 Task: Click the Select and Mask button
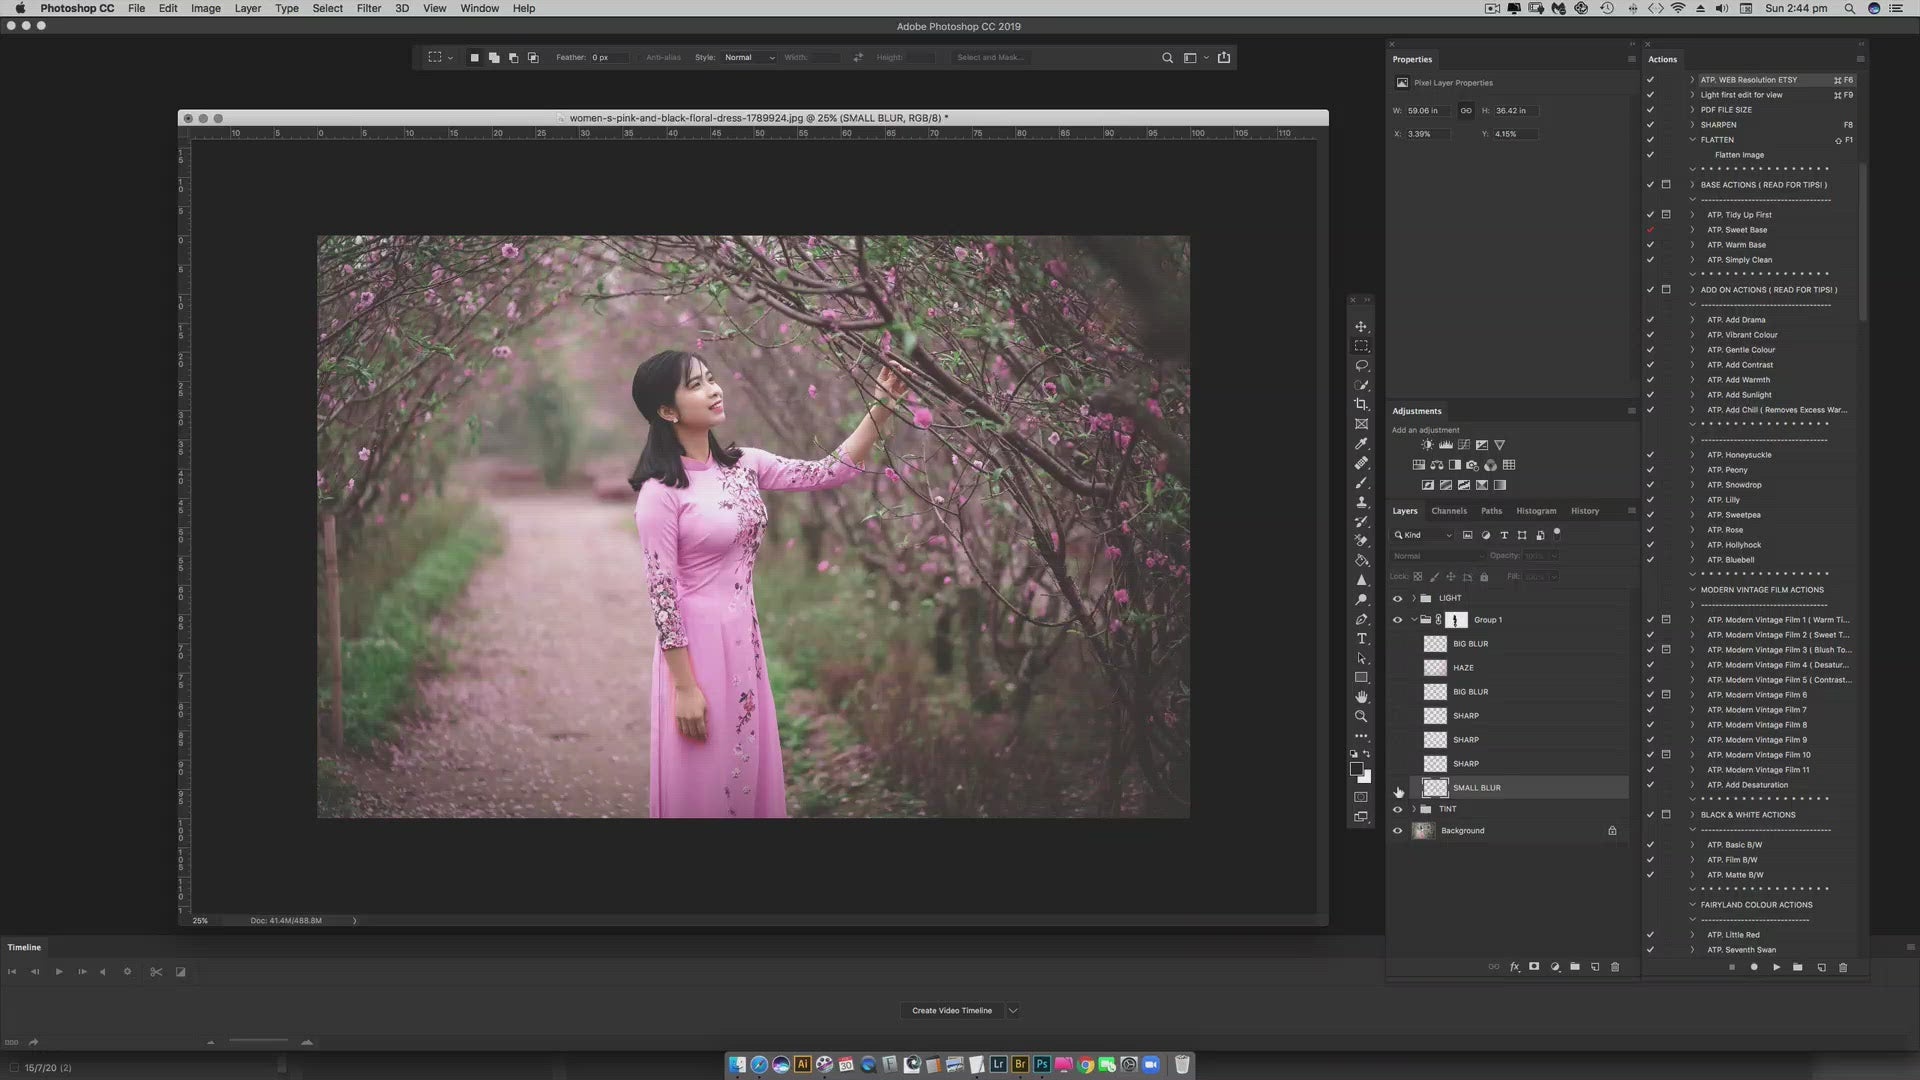[989, 57]
